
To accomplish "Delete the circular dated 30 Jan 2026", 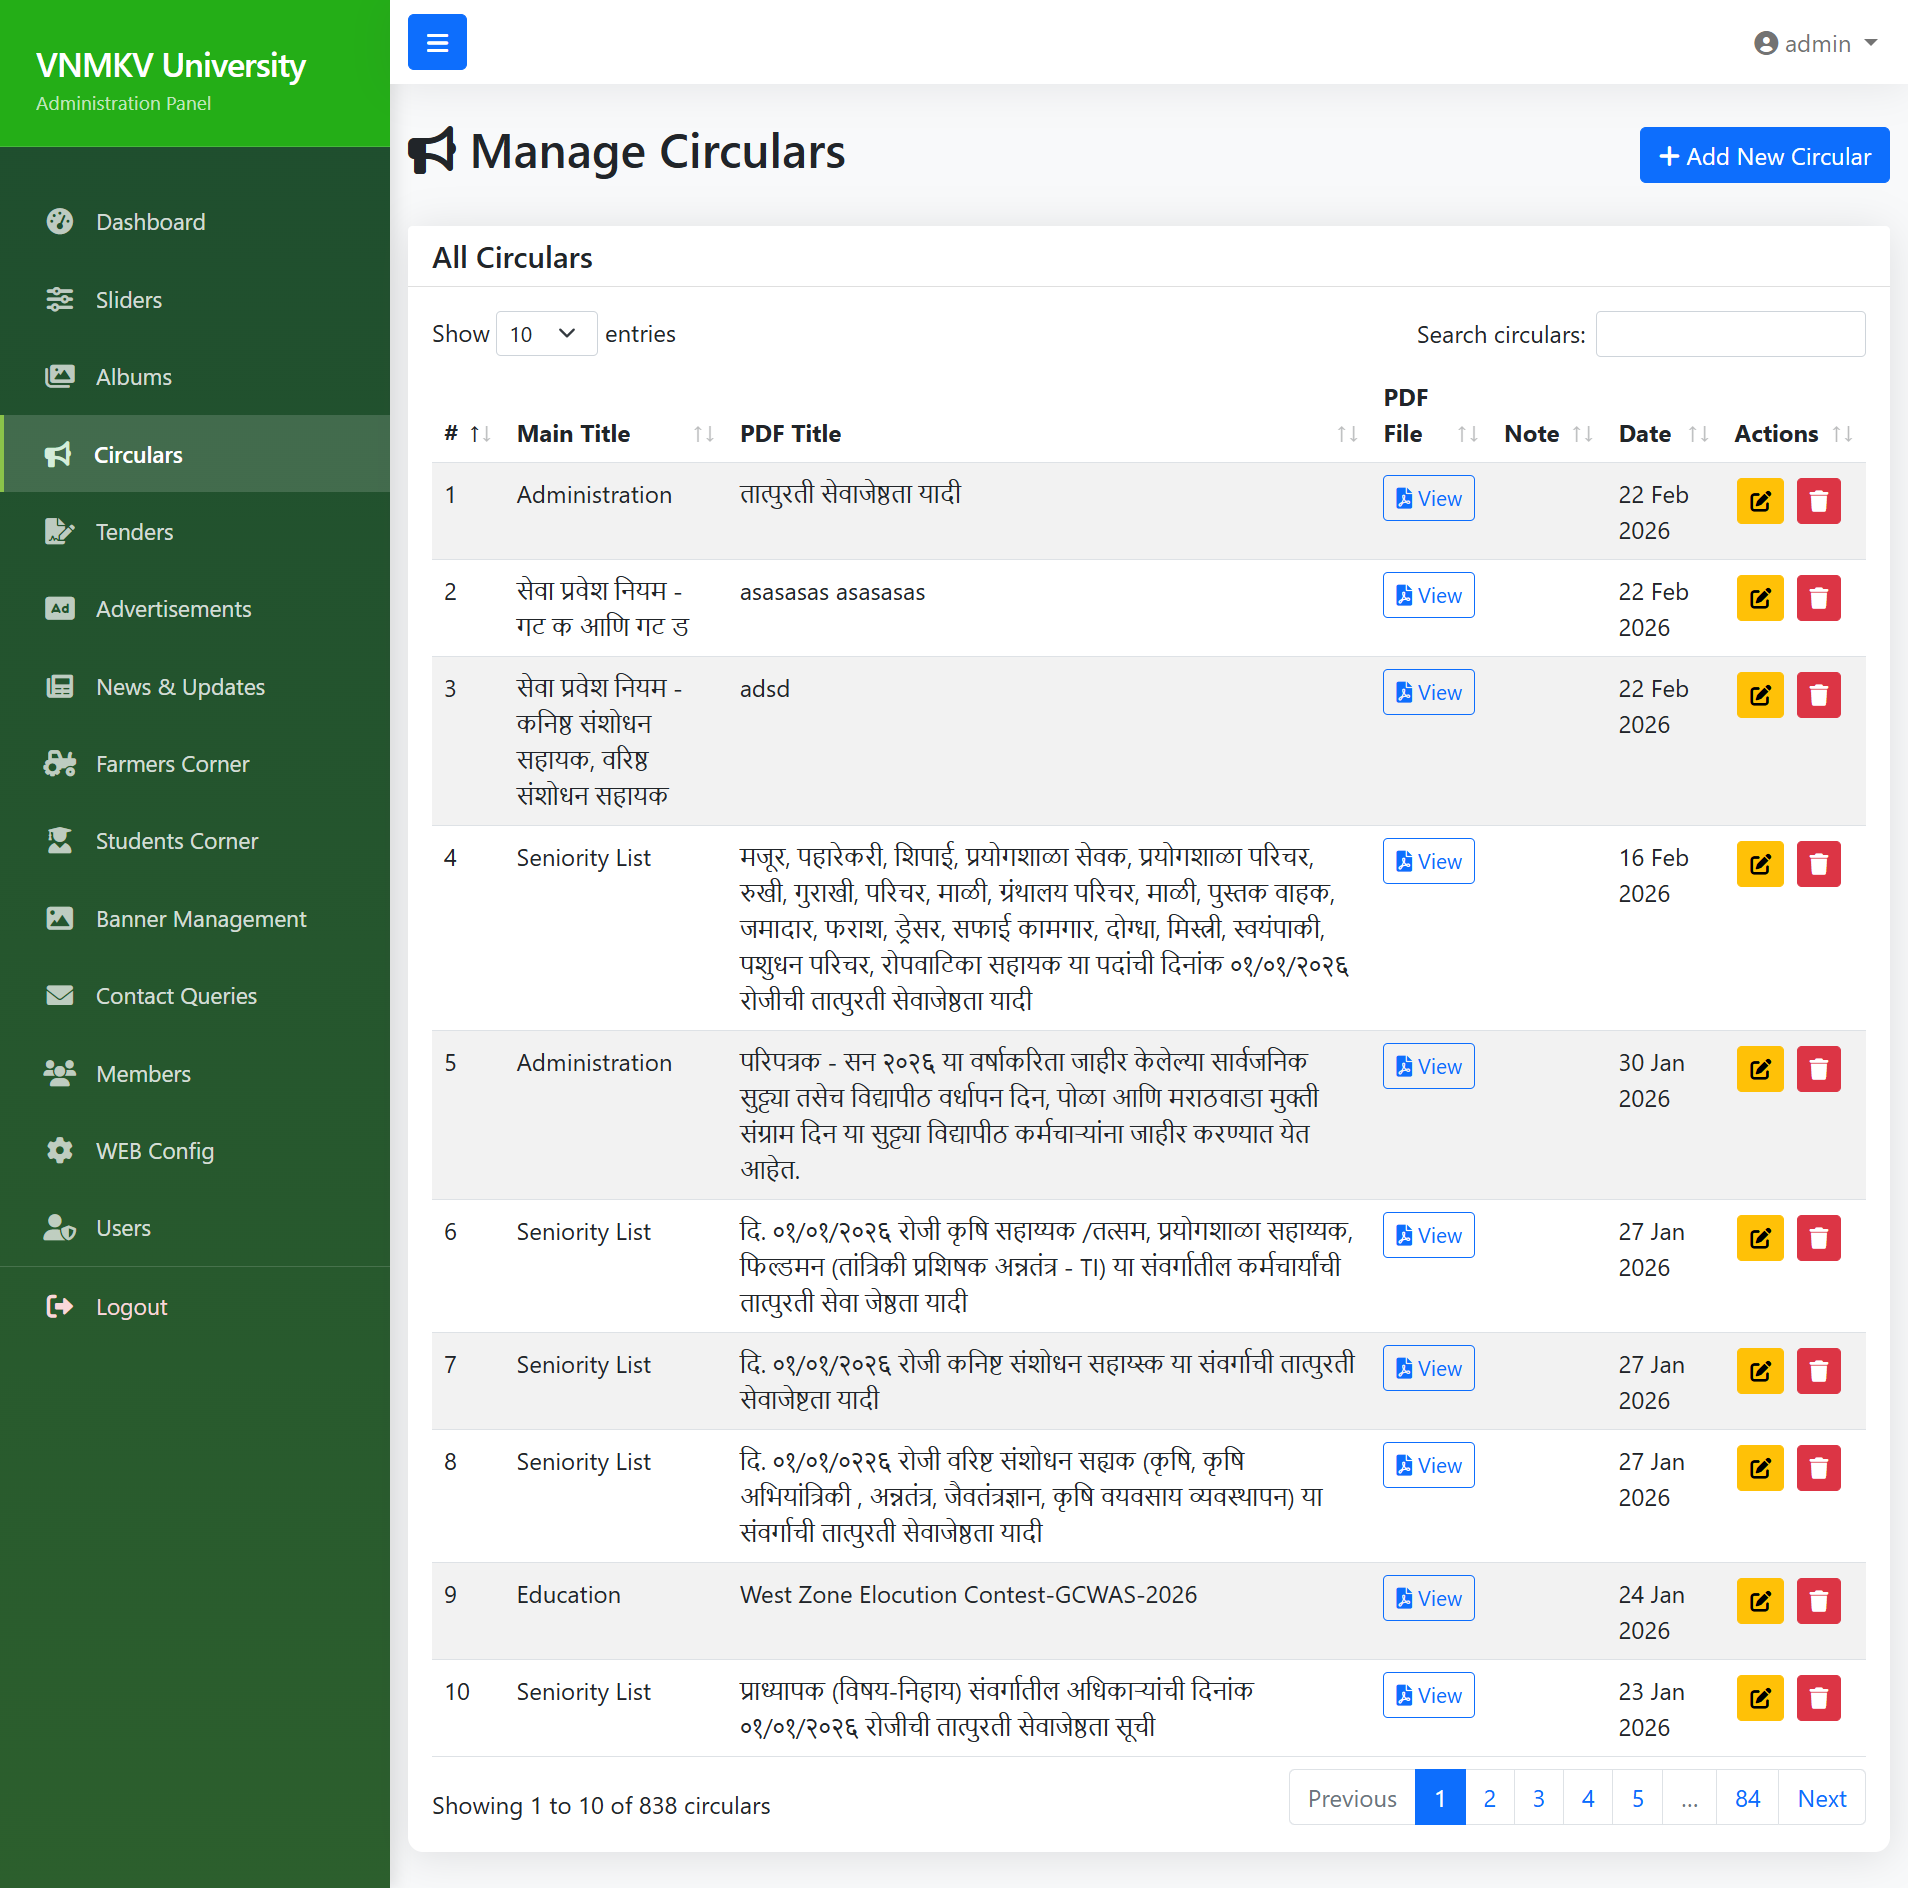I will [x=1818, y=1069].
